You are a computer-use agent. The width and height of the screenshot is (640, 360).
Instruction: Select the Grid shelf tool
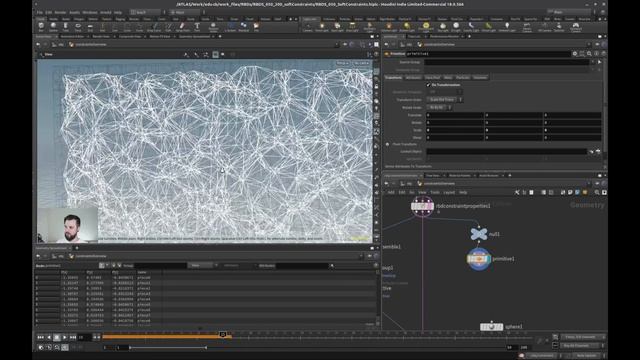coord(90,27)
